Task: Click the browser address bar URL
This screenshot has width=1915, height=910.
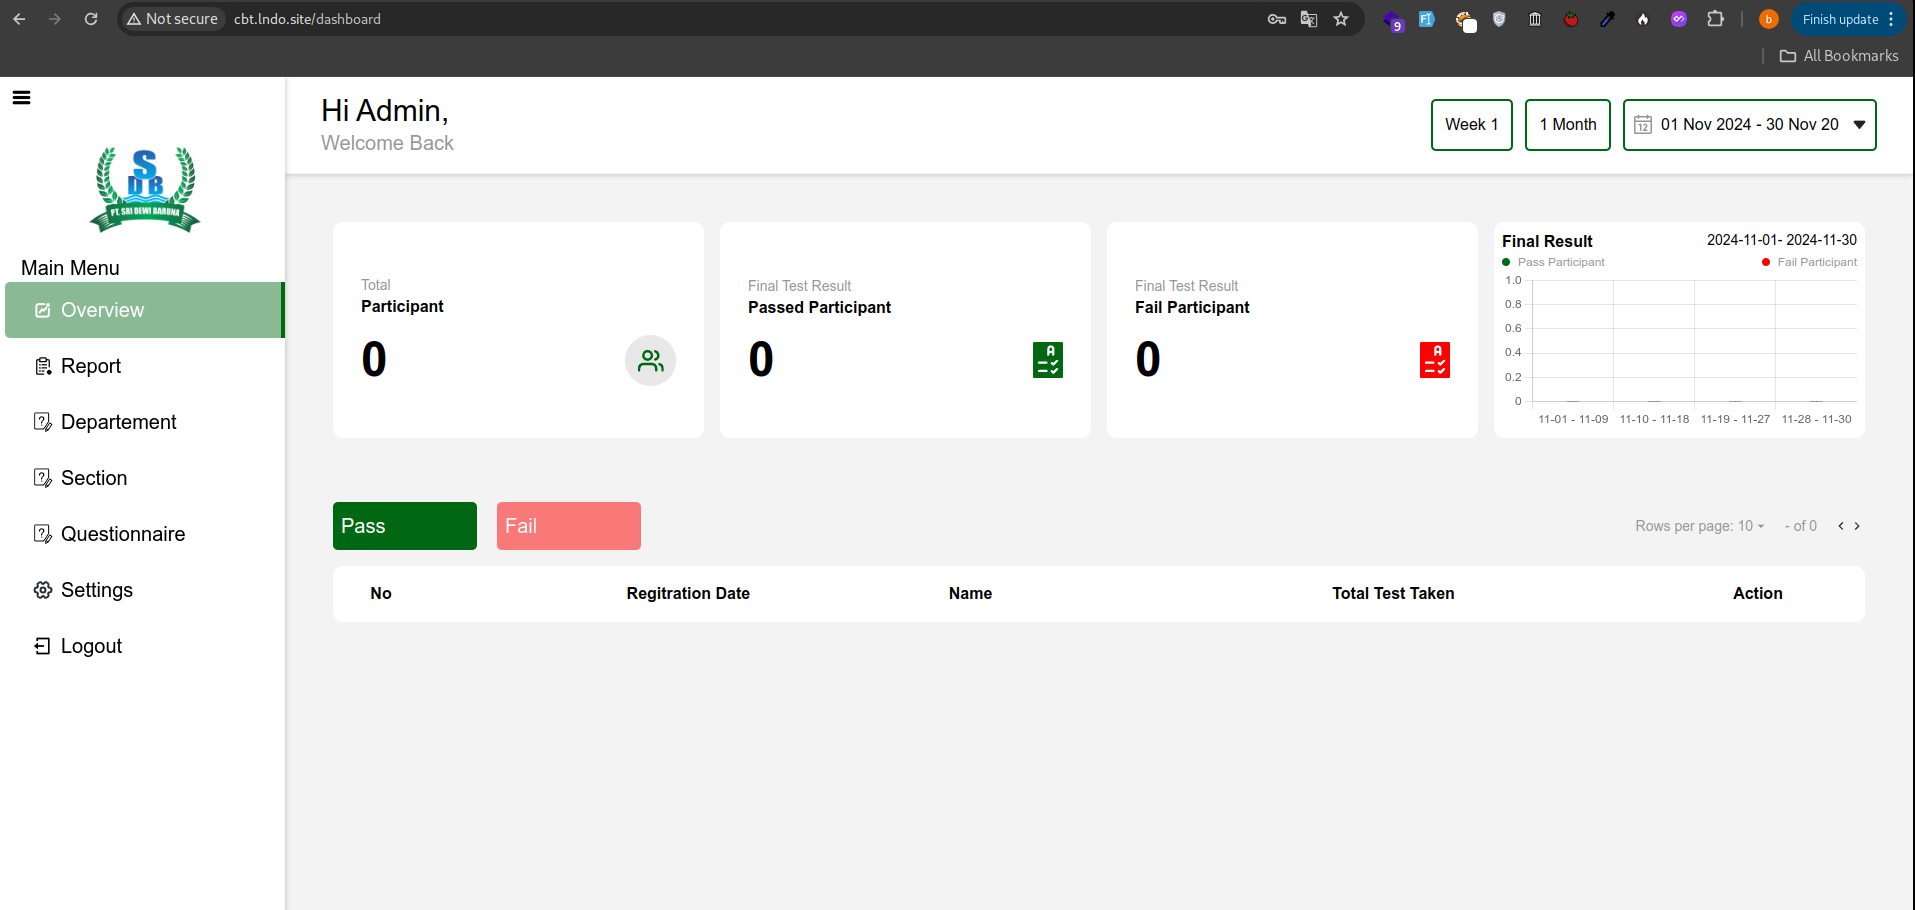Action: tap(307, 19)
